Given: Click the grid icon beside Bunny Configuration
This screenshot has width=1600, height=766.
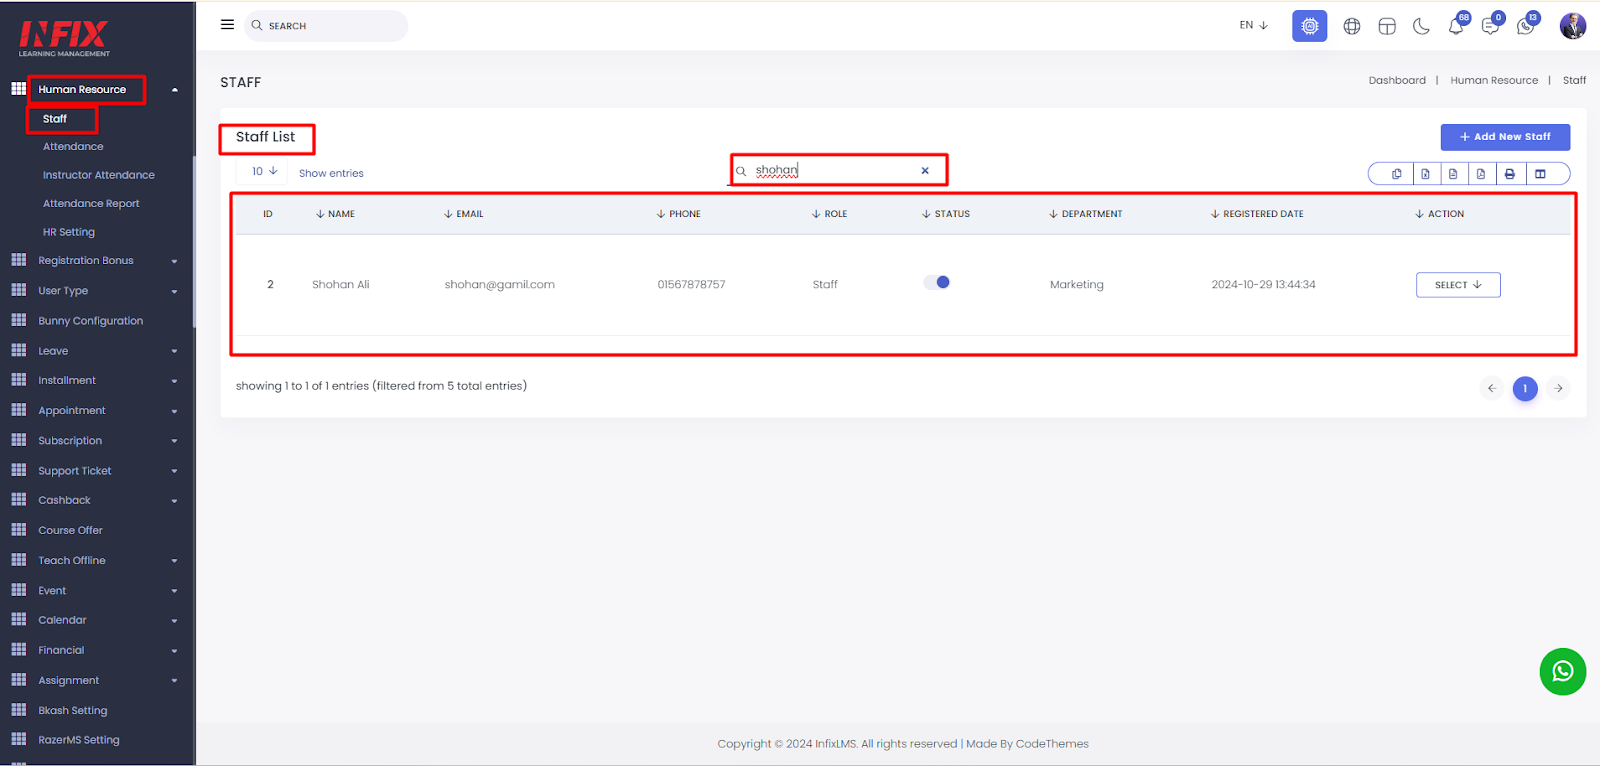Looking at the screenshot, I should coord(19,320).
